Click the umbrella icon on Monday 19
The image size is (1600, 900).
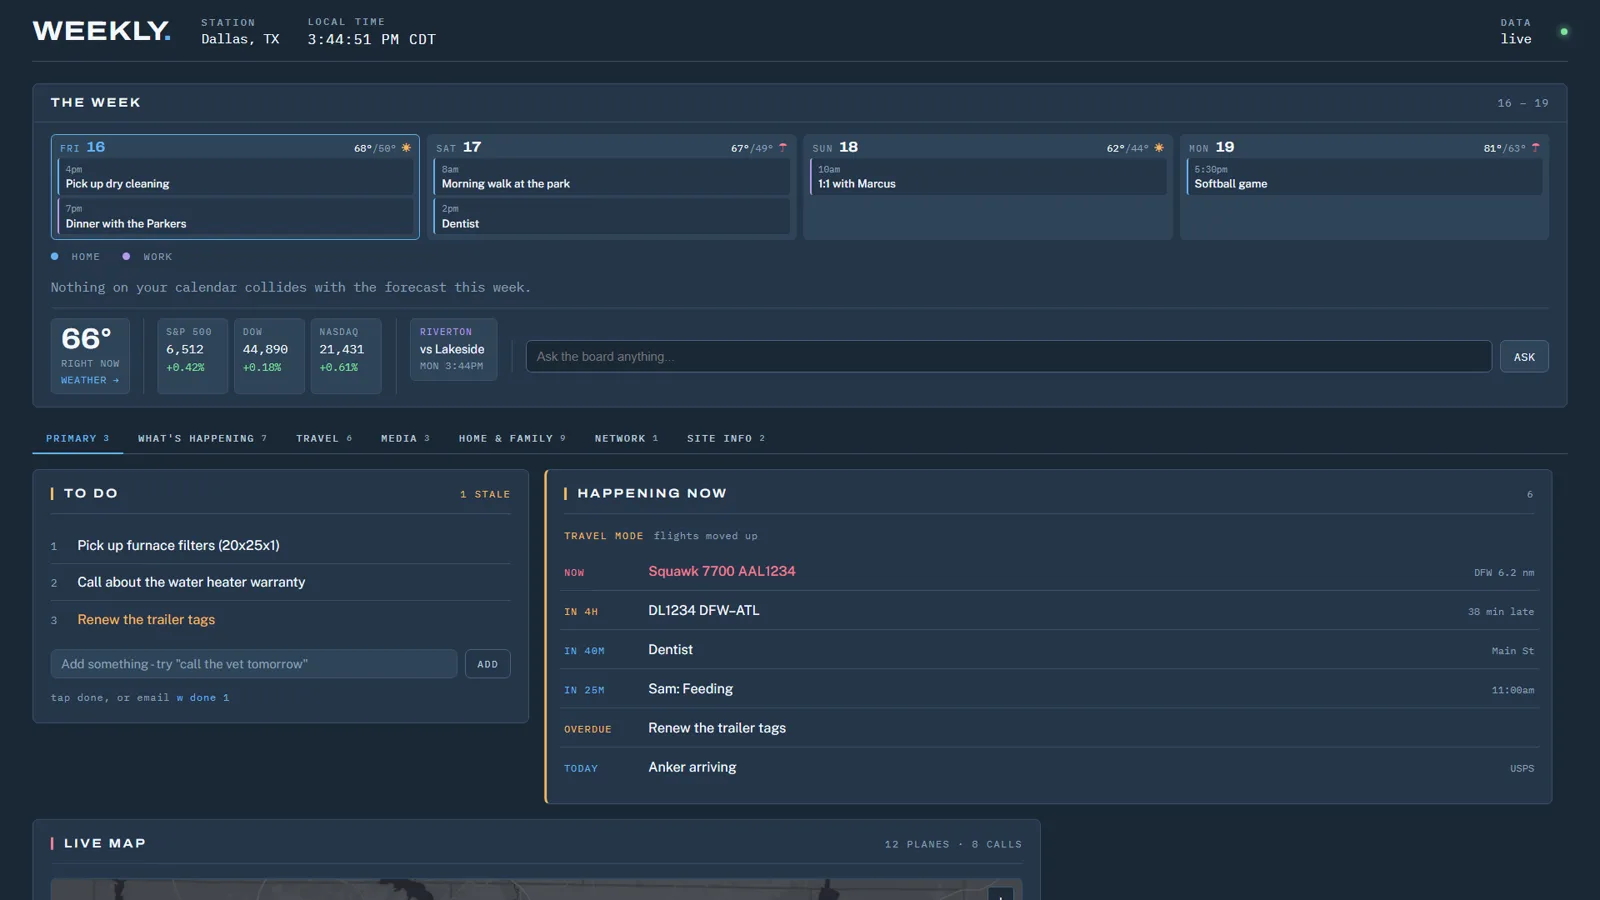[1535, 148]
